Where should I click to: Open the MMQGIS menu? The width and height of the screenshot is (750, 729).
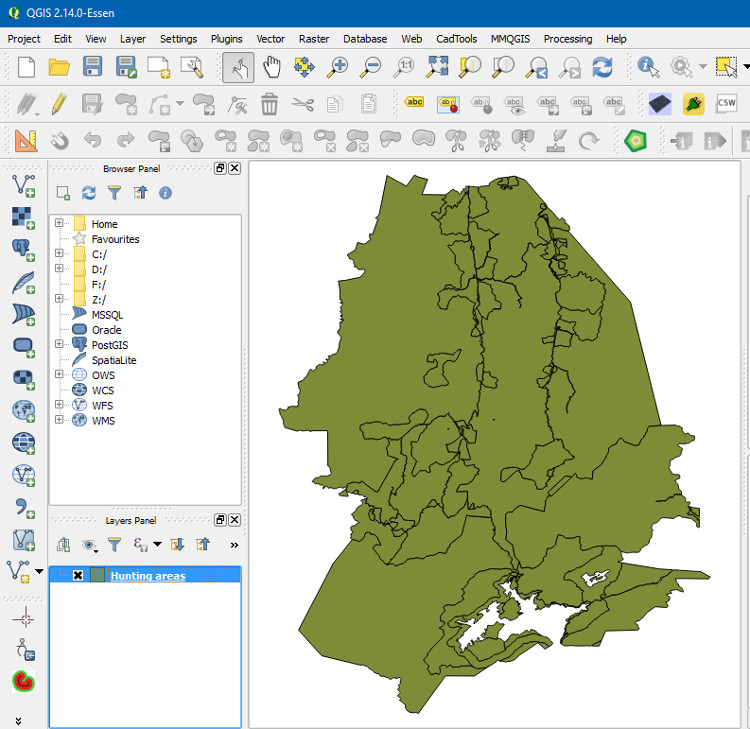tap(510, 39)
